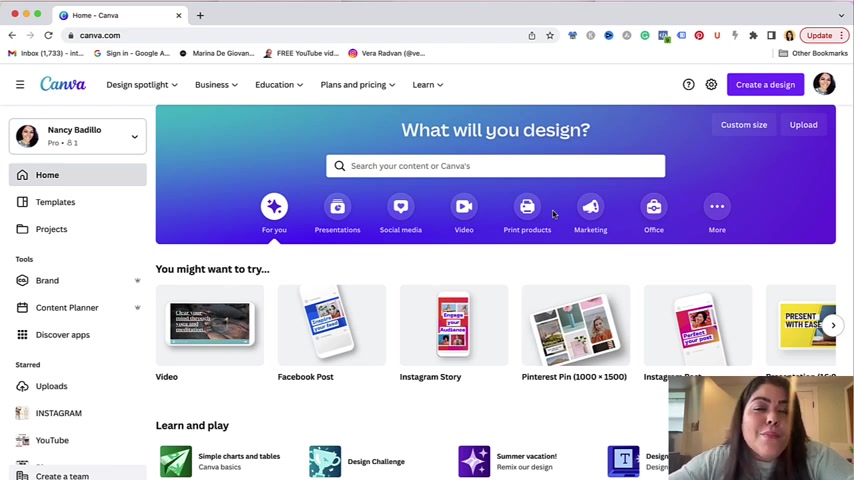This screenshot has width=854, height=480.
Task: Open Discover apps in sidebar
Action: point(77,335)
